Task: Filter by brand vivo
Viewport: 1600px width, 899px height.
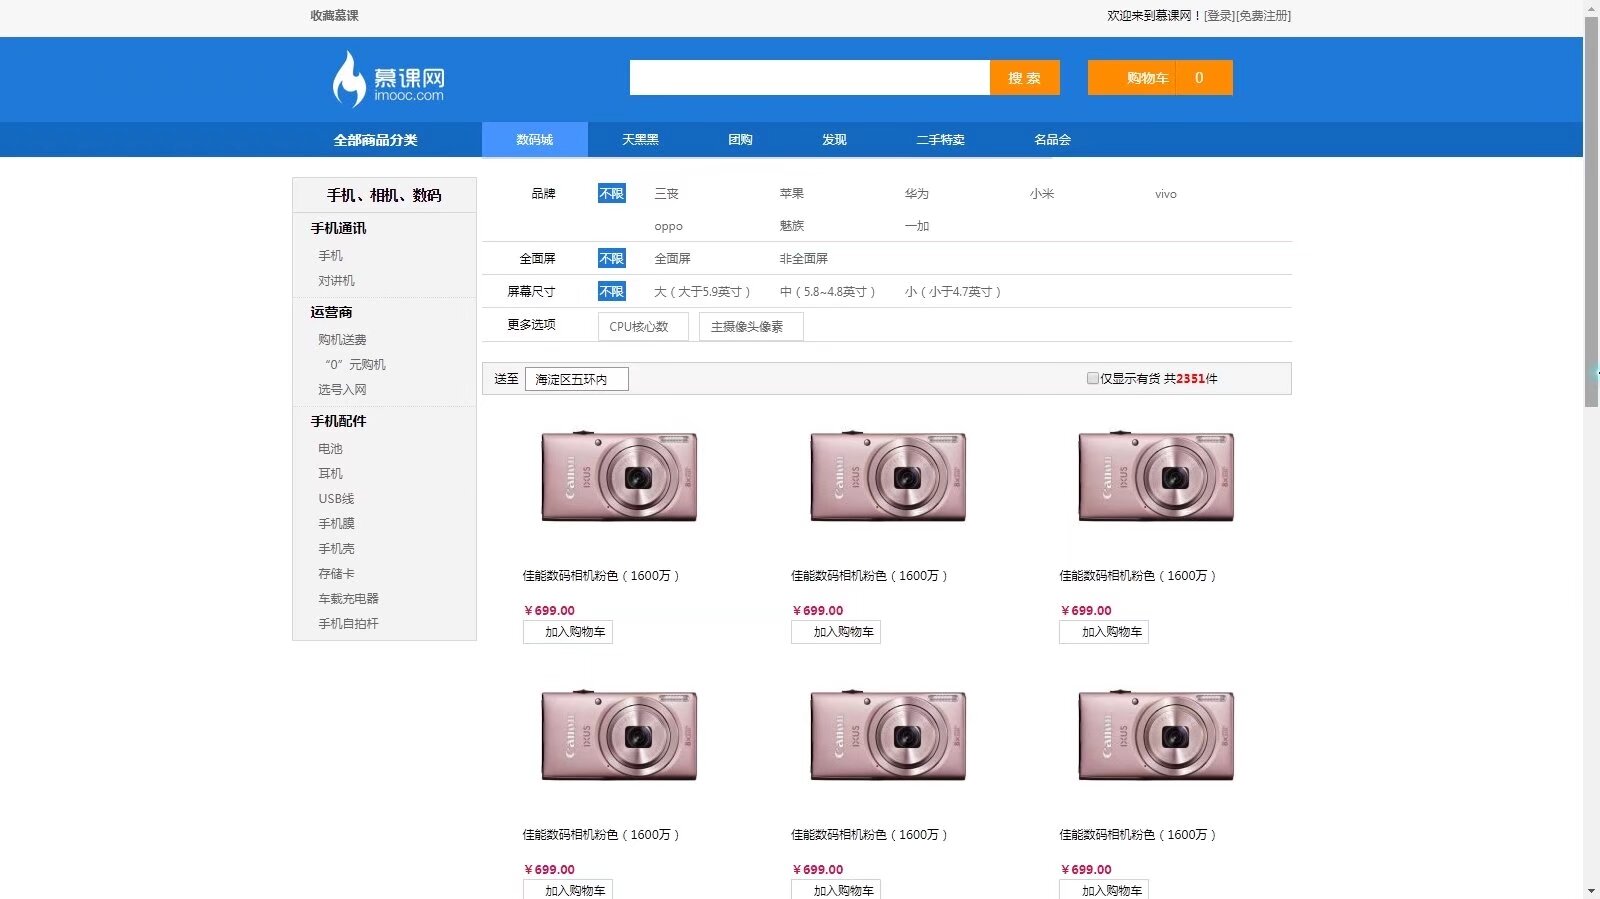Action: (x=1165, y=194)
